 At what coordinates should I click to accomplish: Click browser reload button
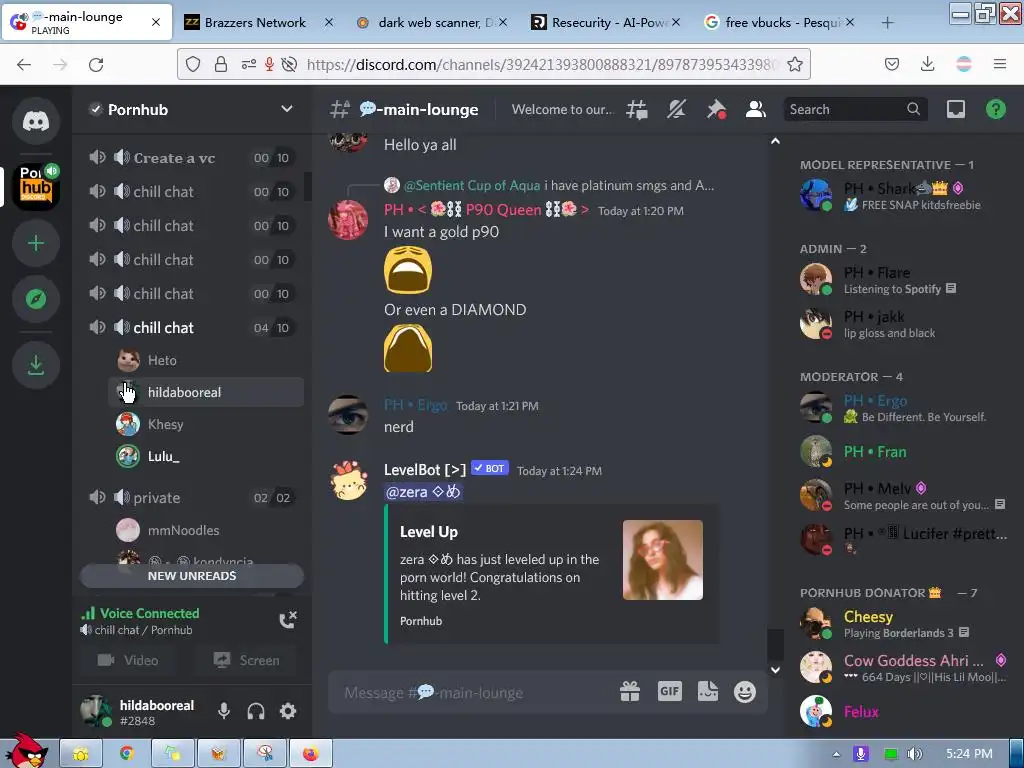[96, 65]
